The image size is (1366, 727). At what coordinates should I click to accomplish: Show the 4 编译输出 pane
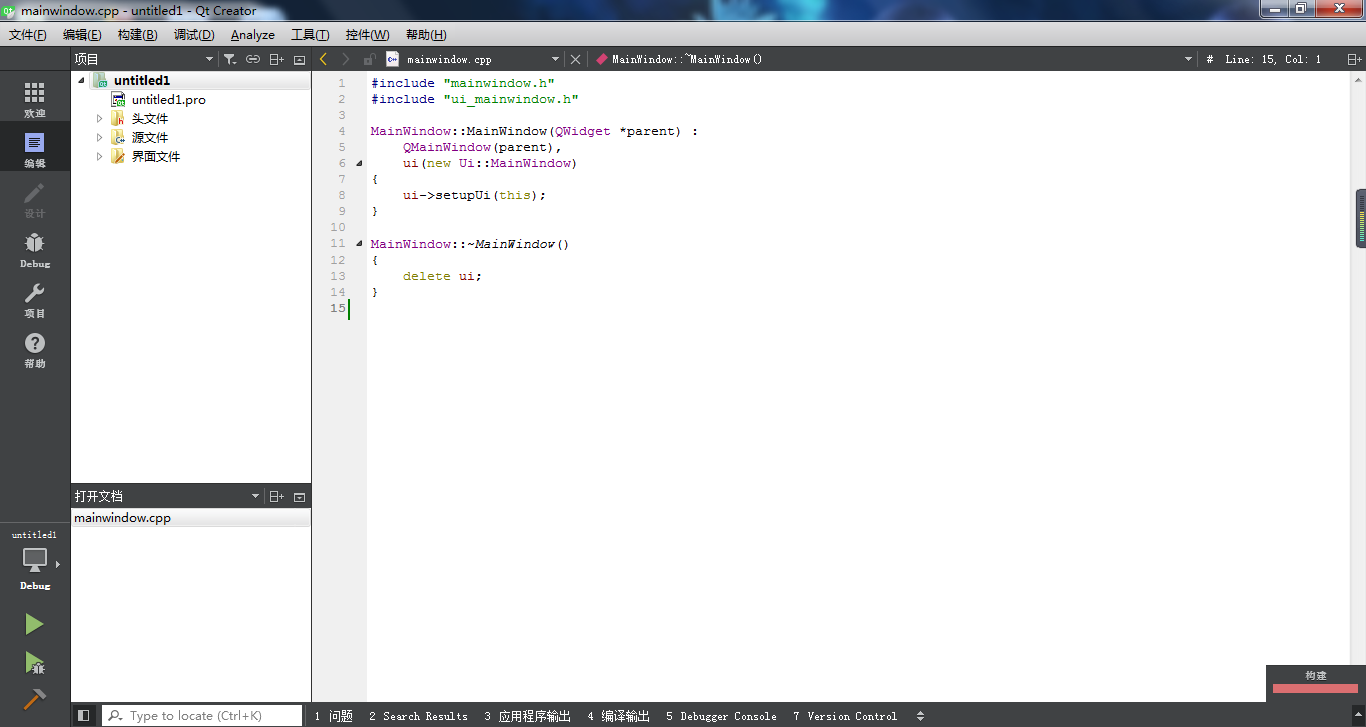(618, 716)
